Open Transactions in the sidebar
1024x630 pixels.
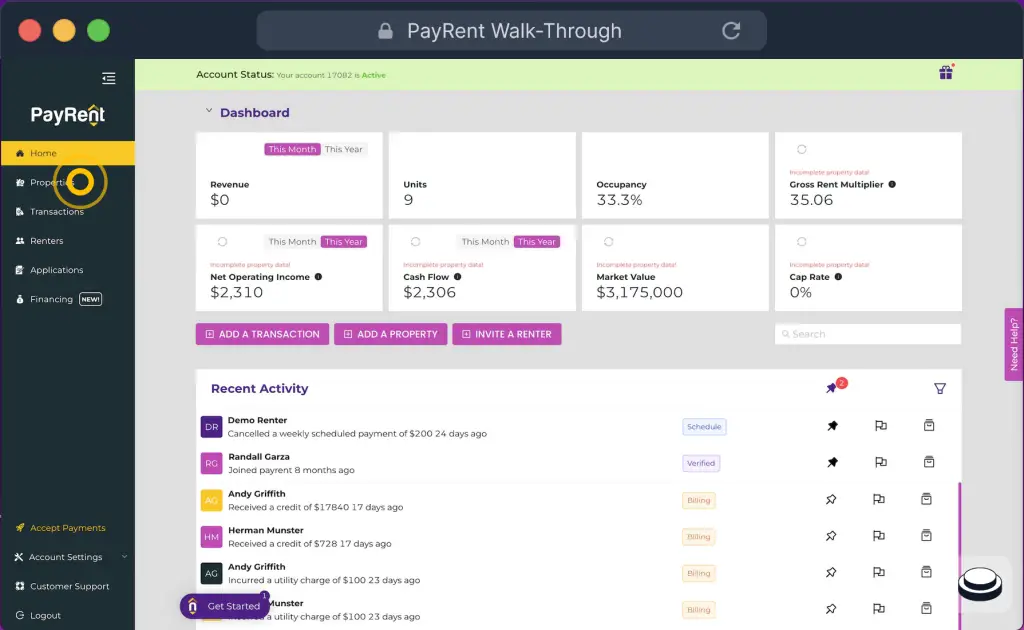click(56, 212)
